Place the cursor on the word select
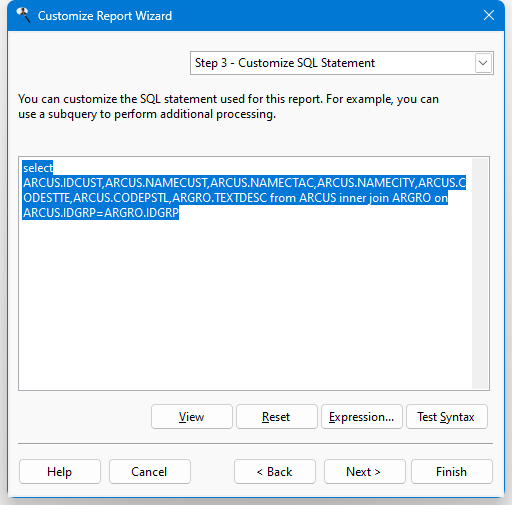 coord(38,168)
